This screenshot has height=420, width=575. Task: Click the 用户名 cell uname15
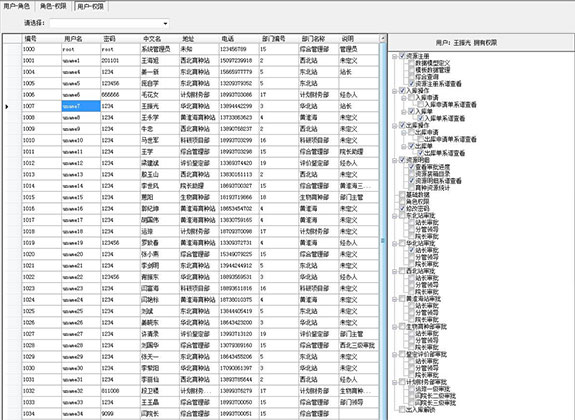(81, 197)
